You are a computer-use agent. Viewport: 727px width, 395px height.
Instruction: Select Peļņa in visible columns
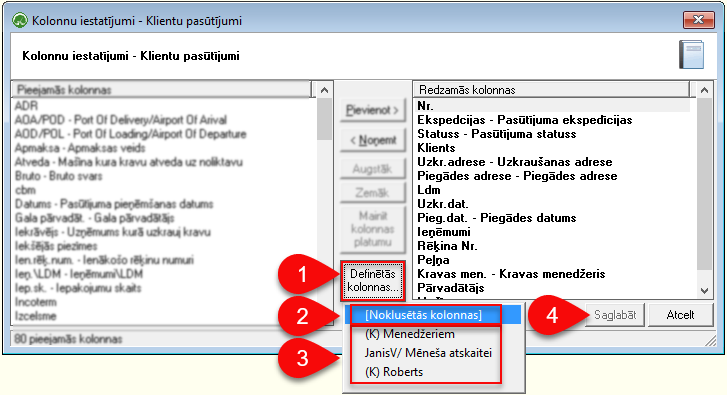[553, 260]
